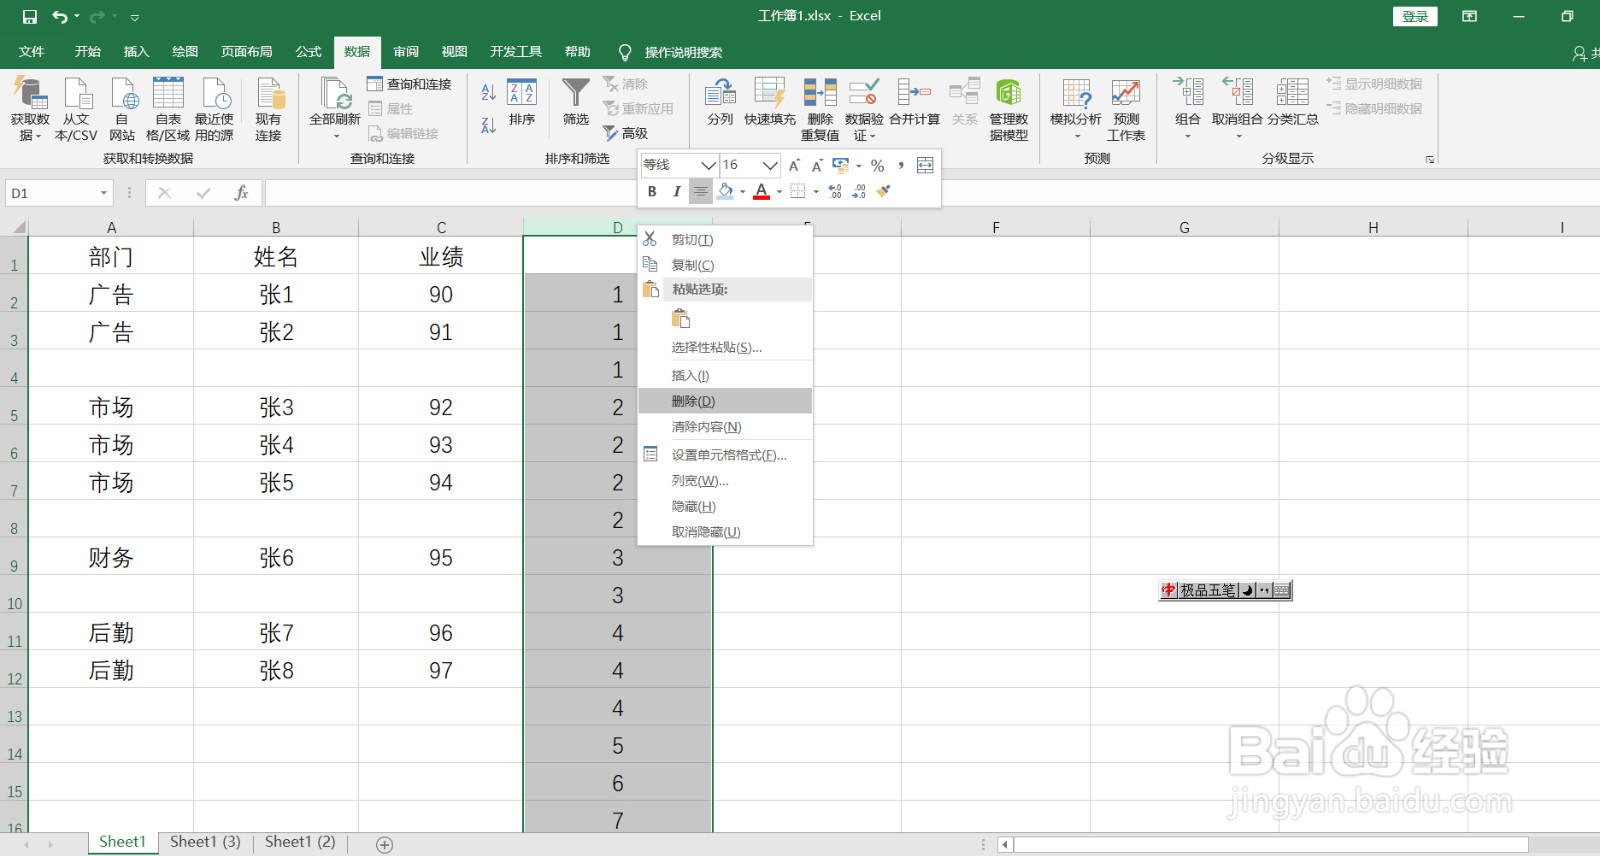The image size is (1600, 856).
Task: Increase font size in mini toolbar
Action: [794, 165]
